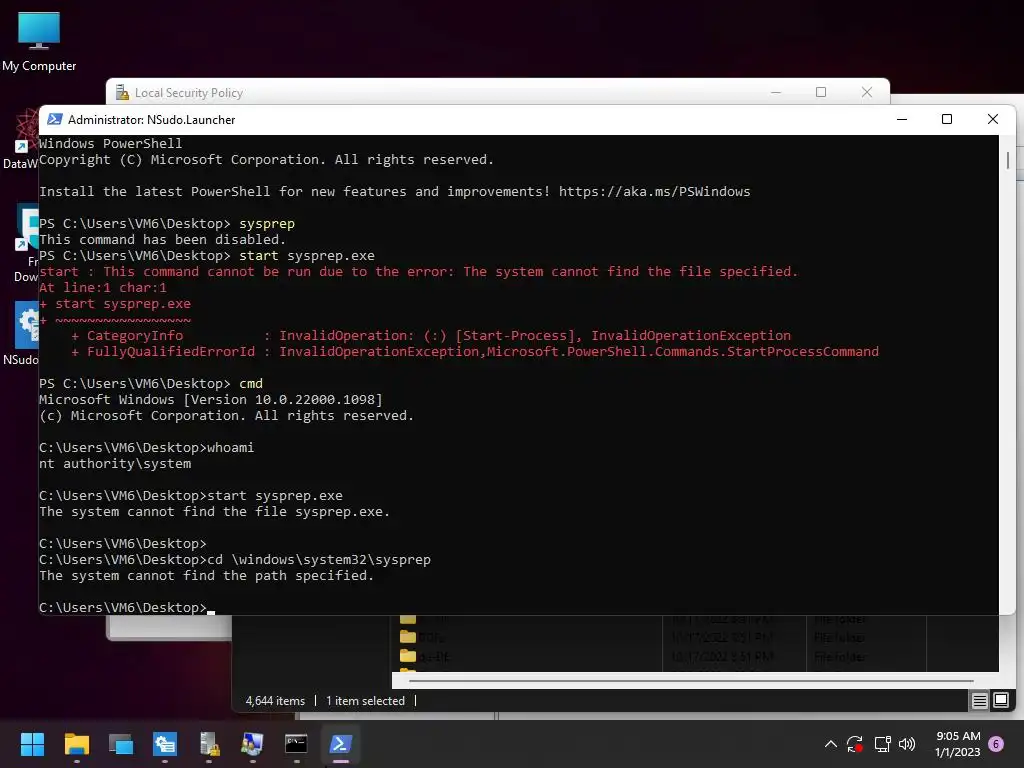Click the PowerShell console vertical scrollbar thumb
1024x768 pixels.
tap(1008, 160)
